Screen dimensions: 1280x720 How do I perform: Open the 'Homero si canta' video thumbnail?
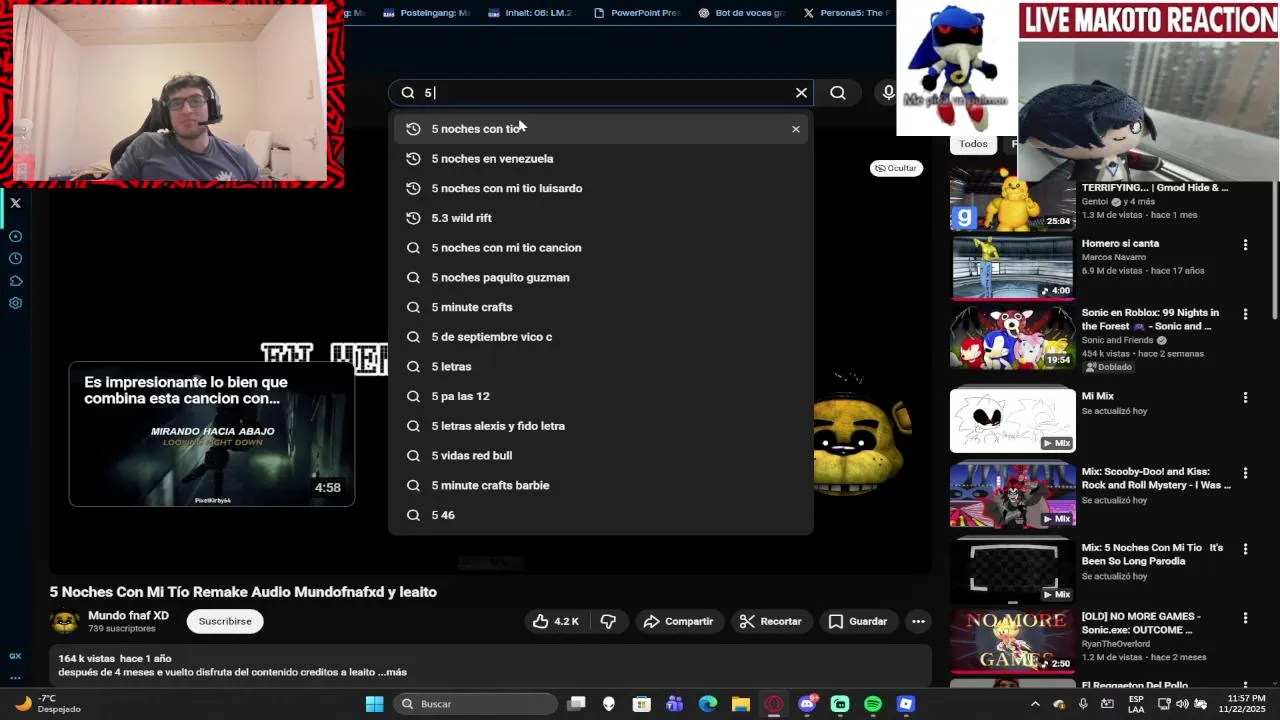(x=1012, y=267)
